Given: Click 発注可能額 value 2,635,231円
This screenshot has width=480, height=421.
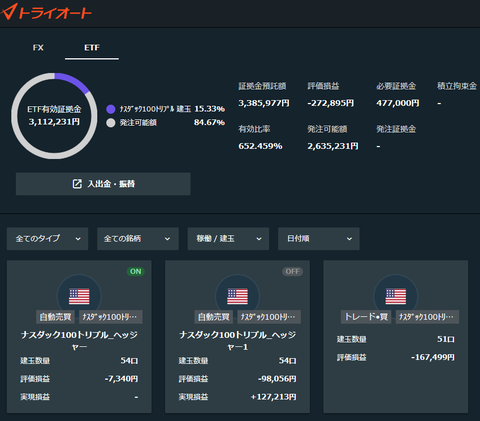Looking at the screenshot, I should [x=333, y=146].
